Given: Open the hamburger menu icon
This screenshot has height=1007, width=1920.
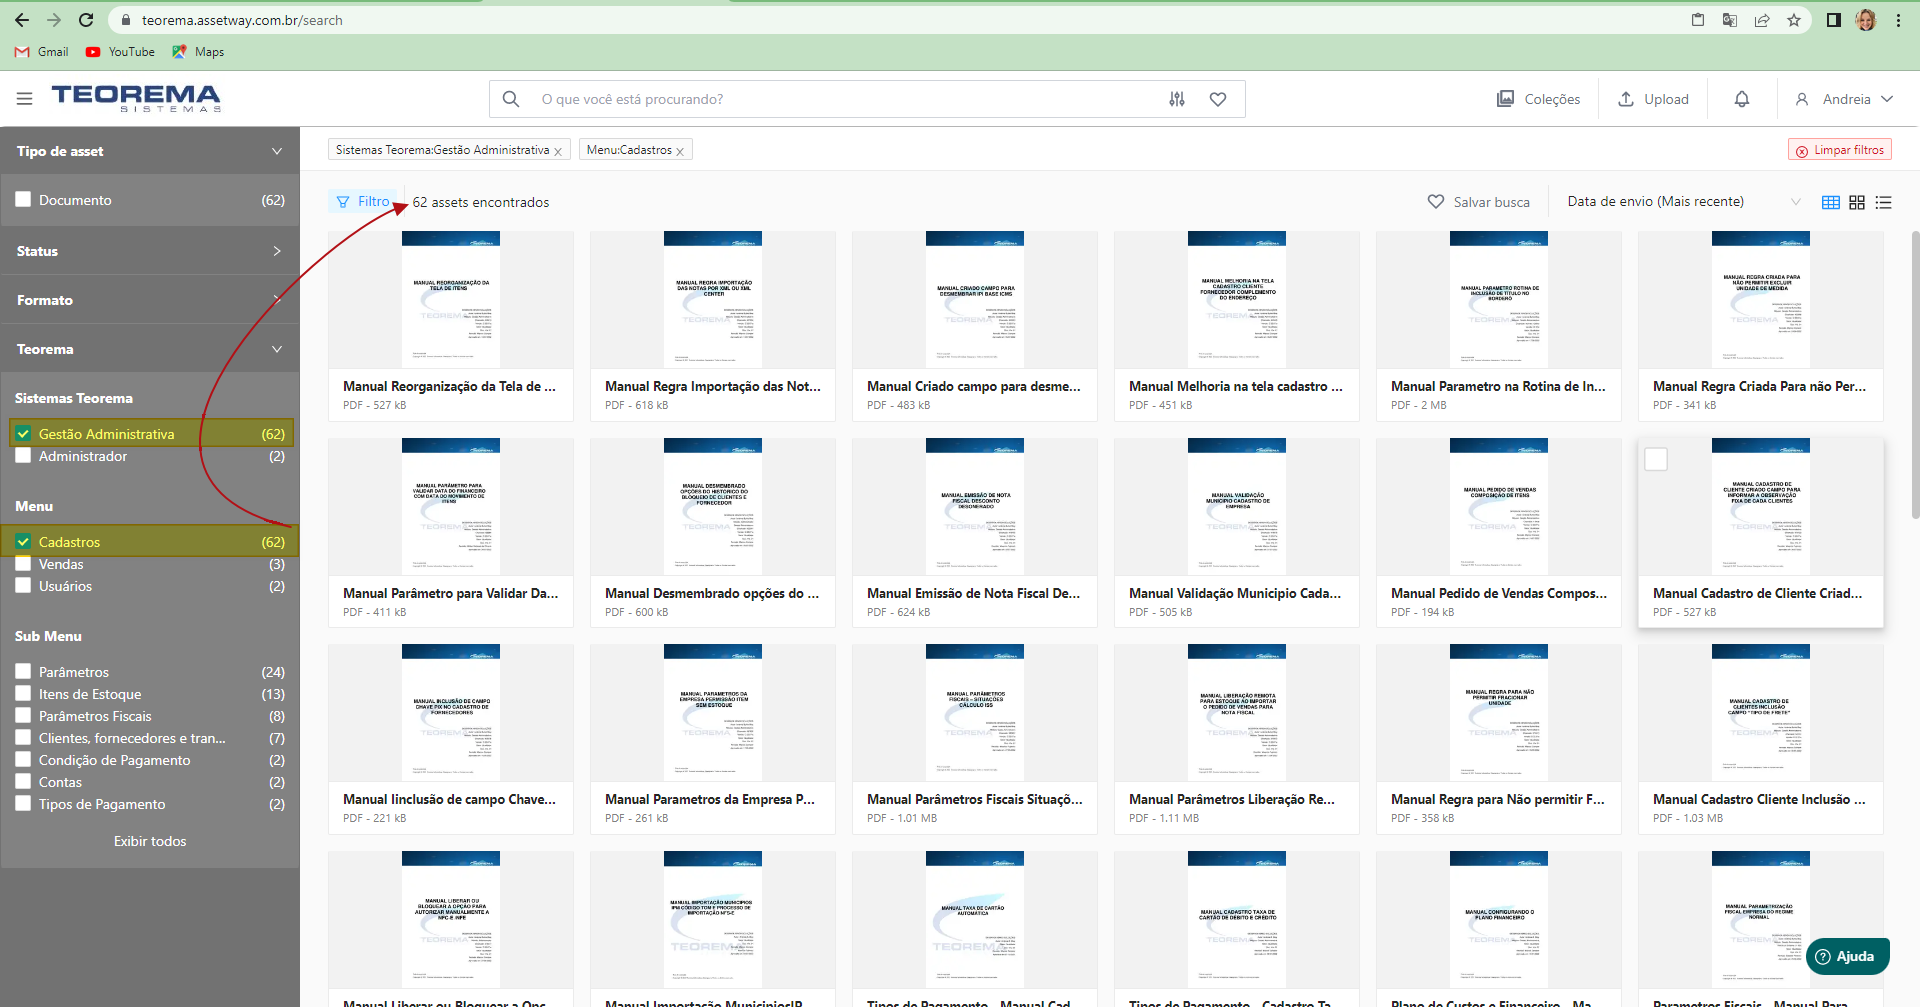Looking at the screenshot, I should [25, 99].
